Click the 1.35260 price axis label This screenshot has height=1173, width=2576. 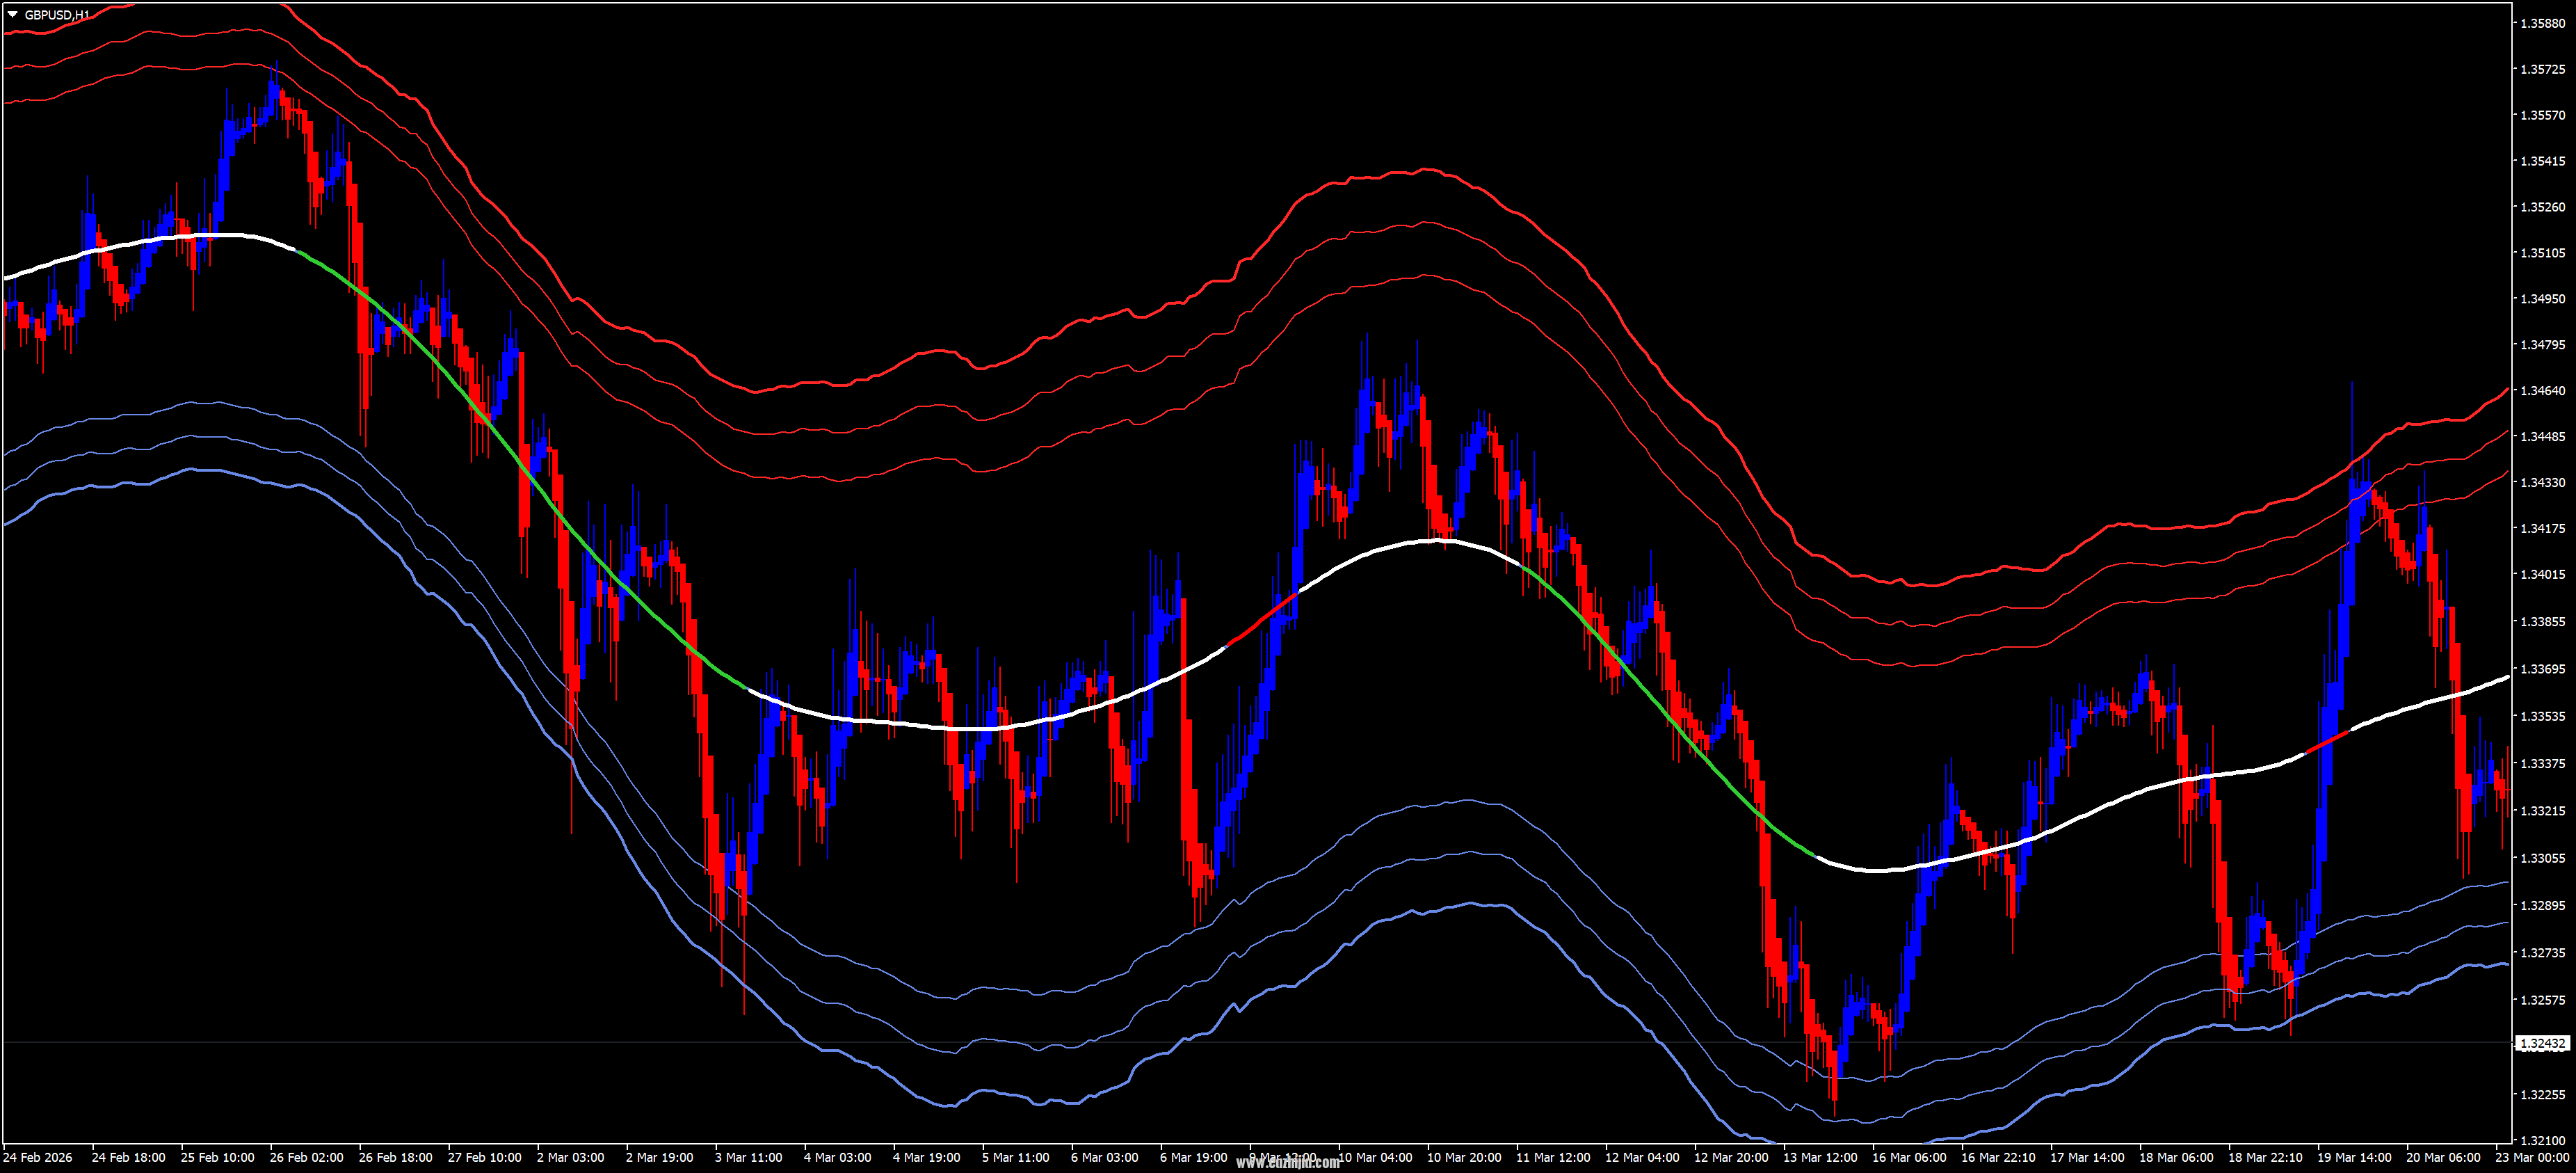(2543, 207)
